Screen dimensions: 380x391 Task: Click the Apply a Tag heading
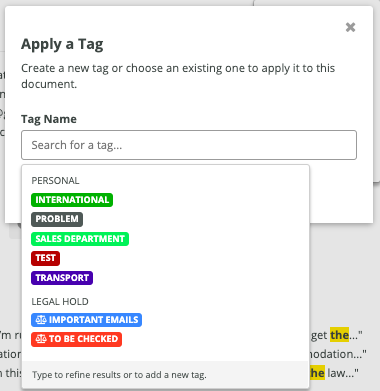click(62, 44)
